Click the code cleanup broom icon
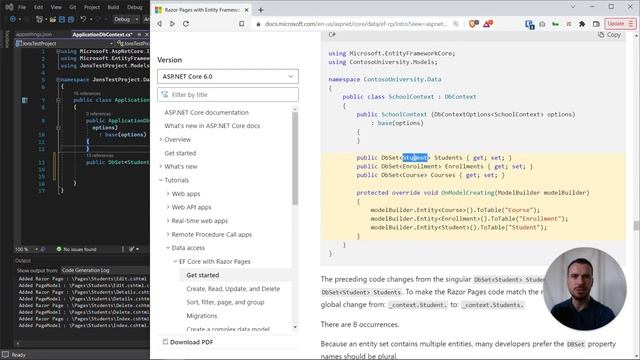Screen dimensions: 640x360 tap(132, 249)
